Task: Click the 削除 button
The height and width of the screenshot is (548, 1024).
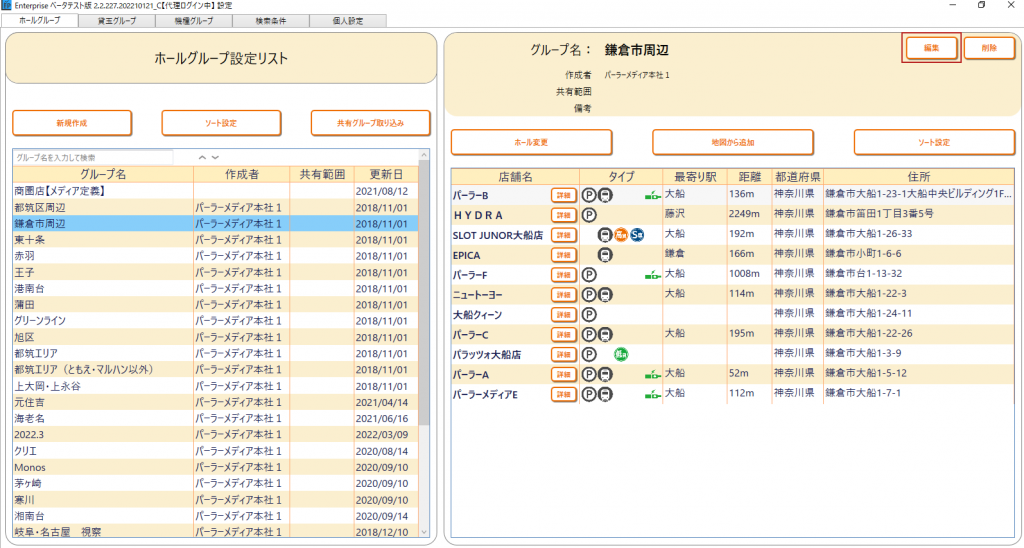Action: (x=989, y=48)
